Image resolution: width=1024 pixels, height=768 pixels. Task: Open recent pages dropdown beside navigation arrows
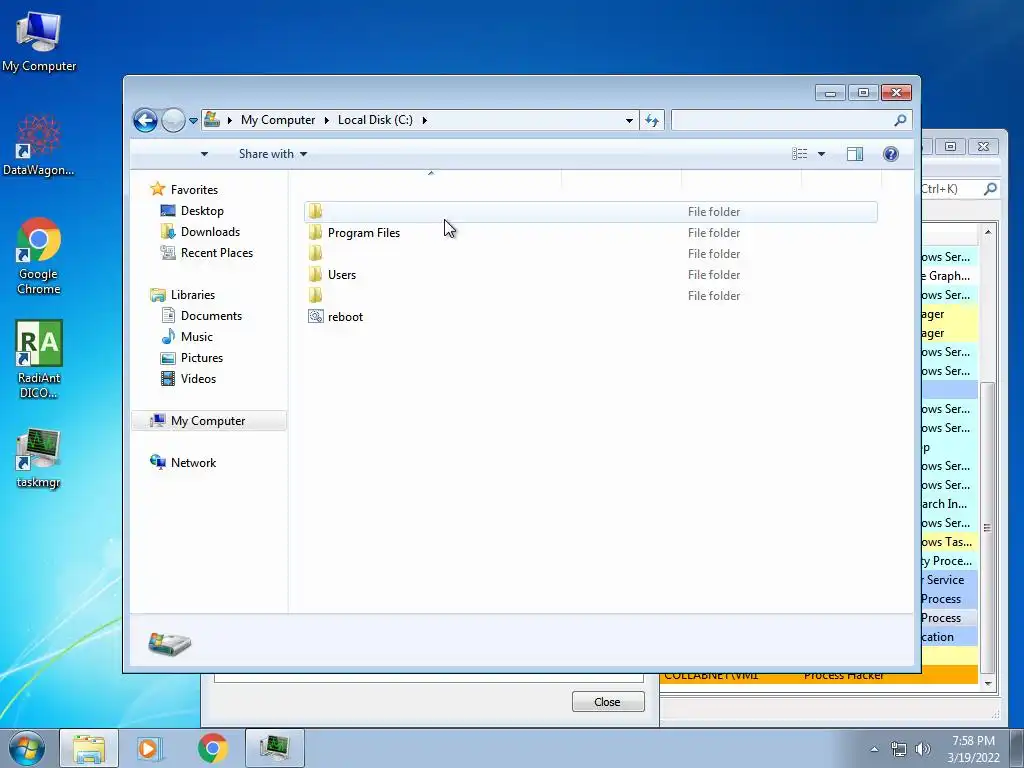tap(193, 121)
